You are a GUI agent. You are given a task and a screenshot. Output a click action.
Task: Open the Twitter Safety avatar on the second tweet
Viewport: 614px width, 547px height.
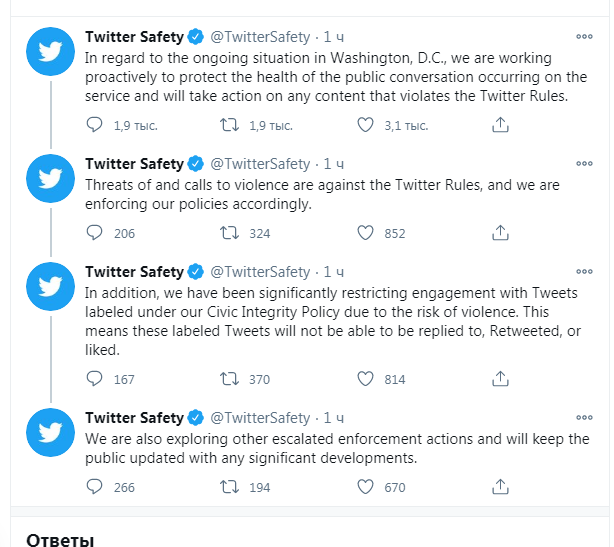click(51, 179)
